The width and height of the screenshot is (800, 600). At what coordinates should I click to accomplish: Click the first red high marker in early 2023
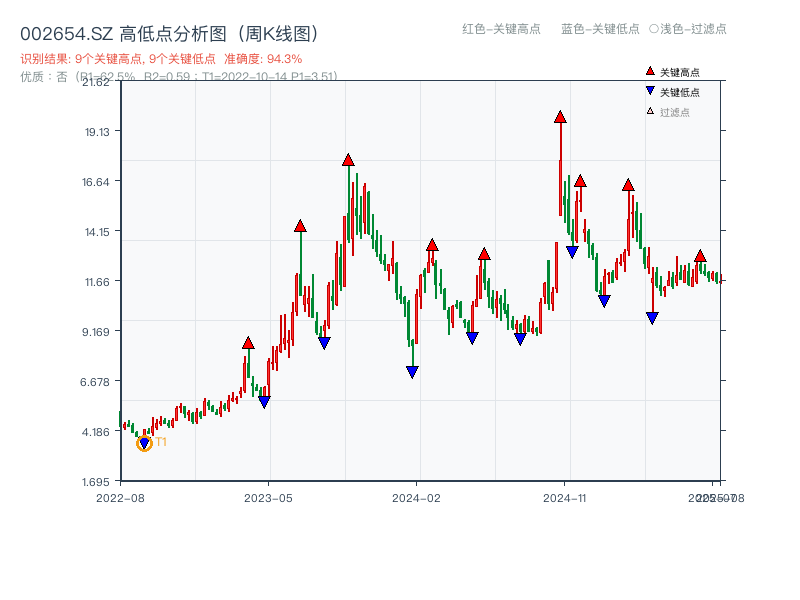(x=248, y=342)
